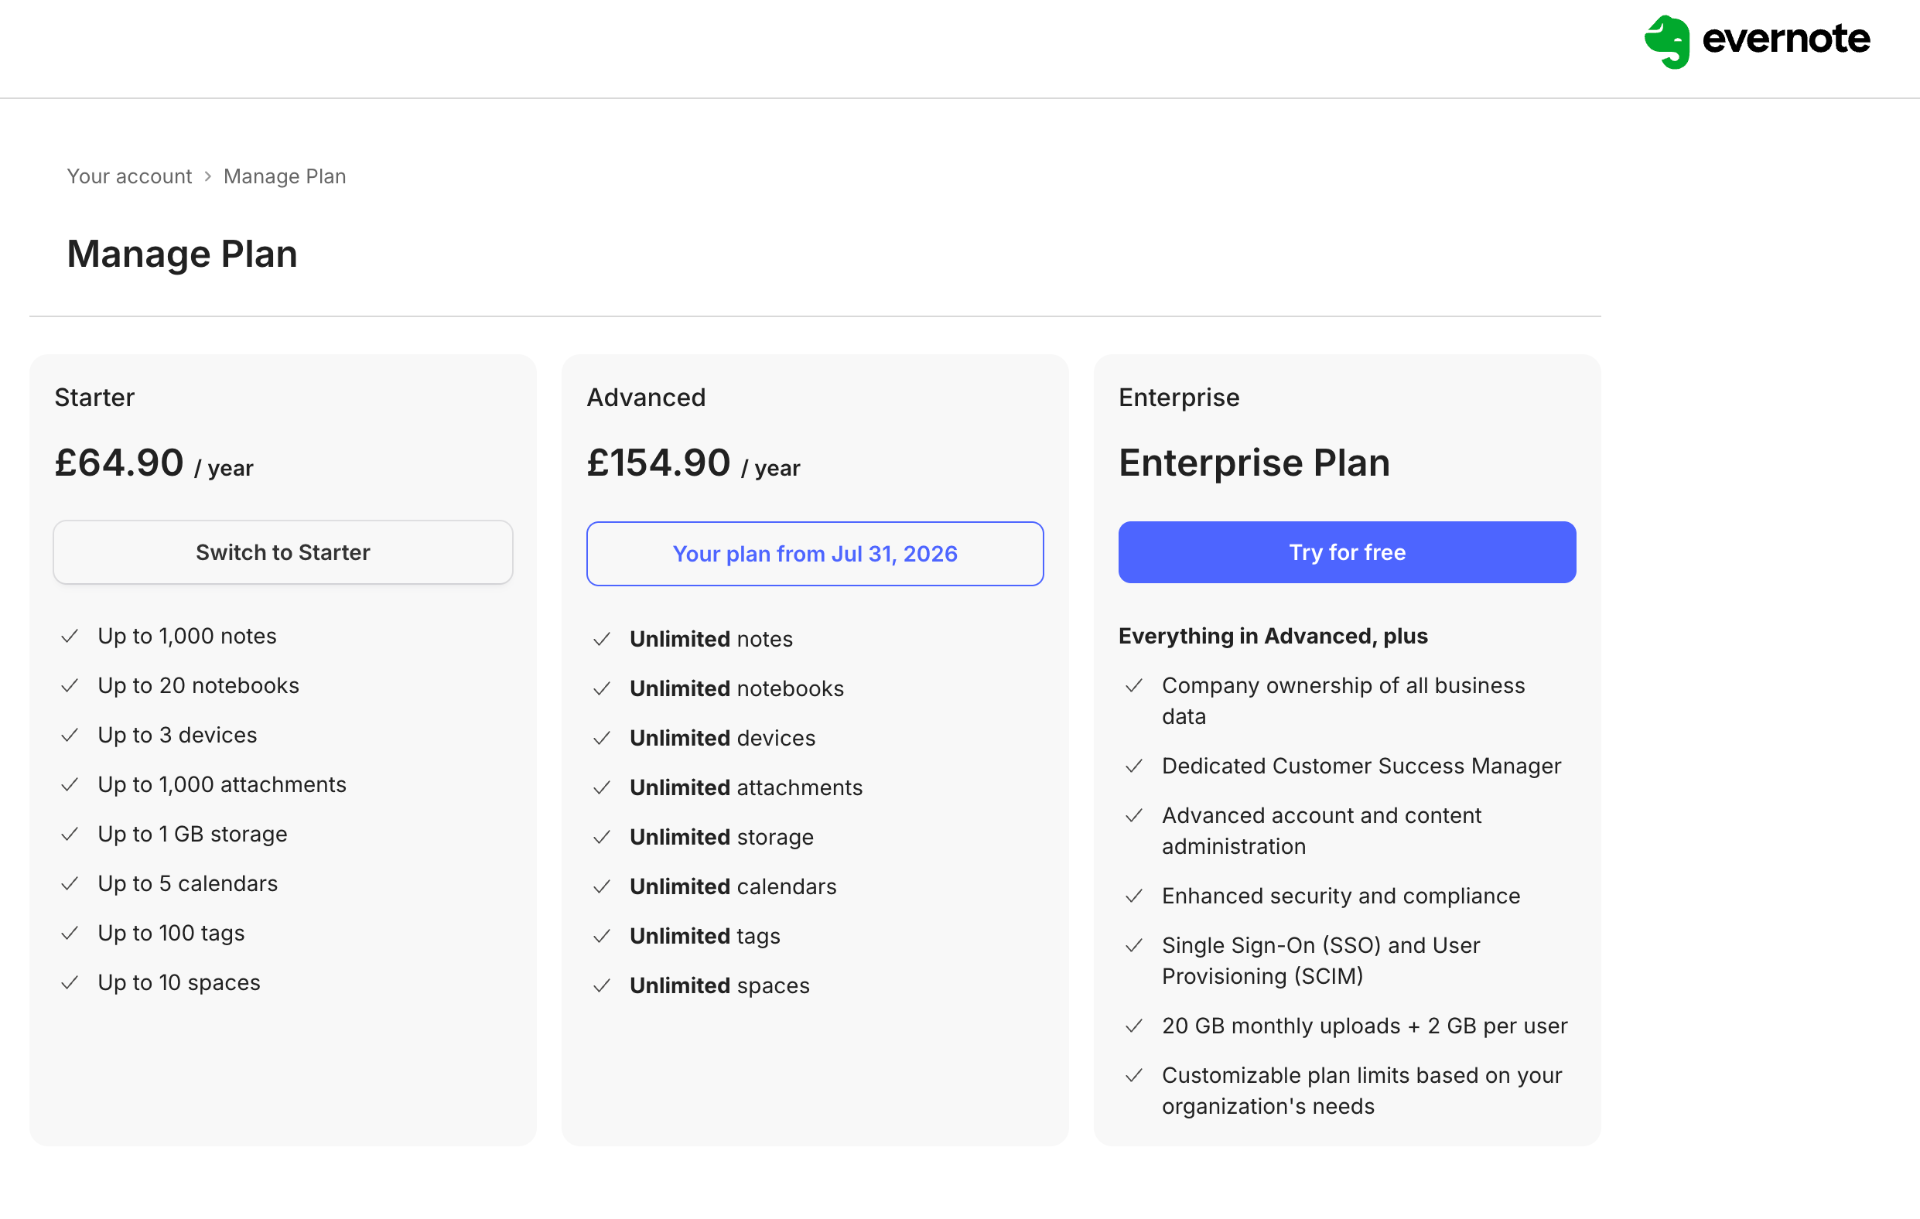Viewport: 1920px width, 1219px height.
Task: Click 'Unlimited devices' text
Action: pos(723,738)
